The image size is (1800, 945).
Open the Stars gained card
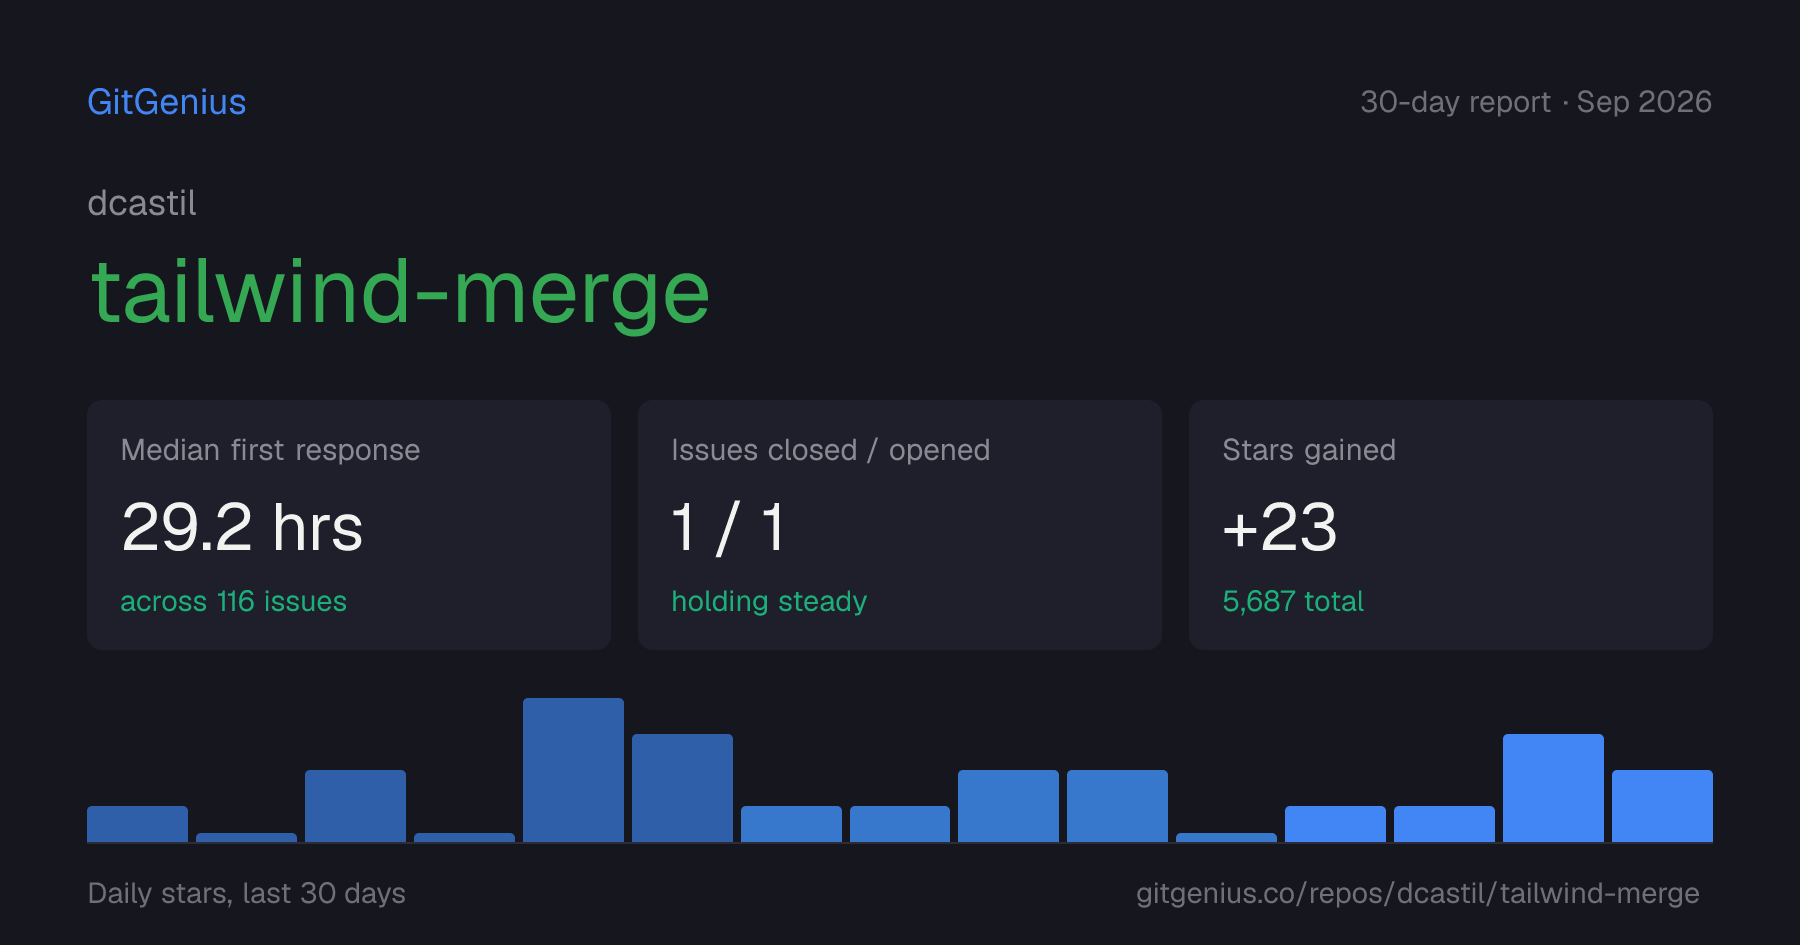point(1451,525)
